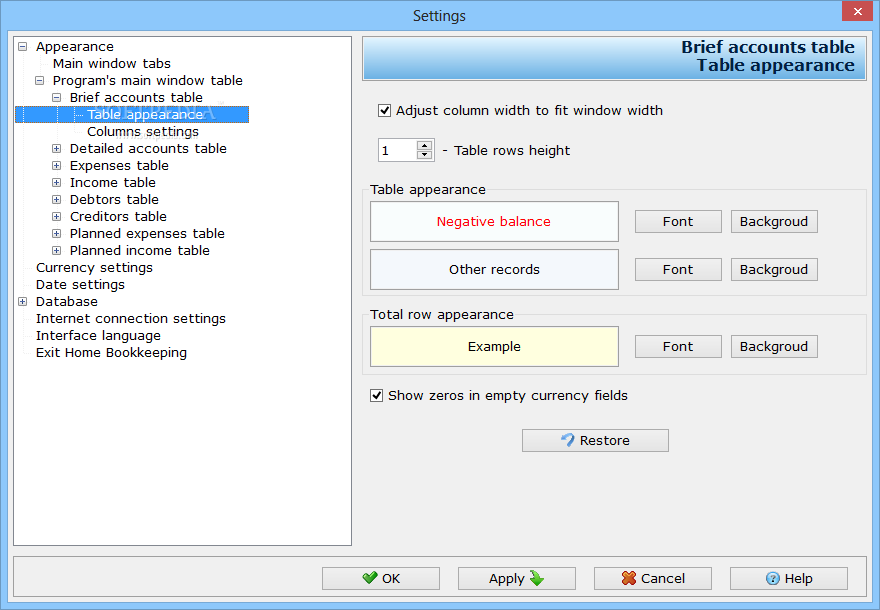Expand the Detailed accounts table node
The width and height of the screenshot is (880, 610).
click(x=56, y=148)
